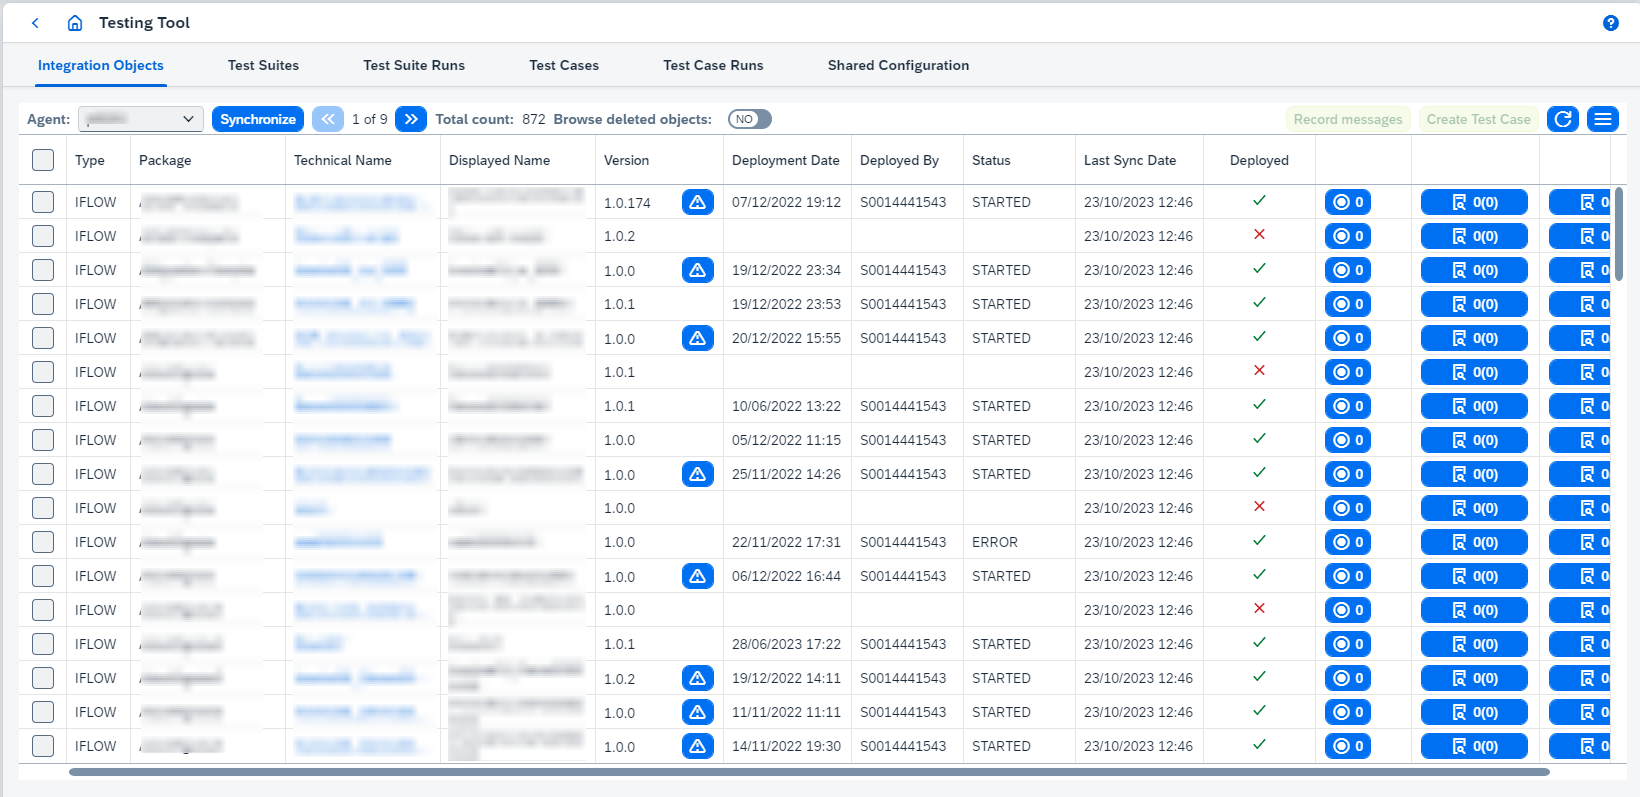1640x797 pixels.
Task: Open the Test Suite Runs tab
Action: [414, 65]
